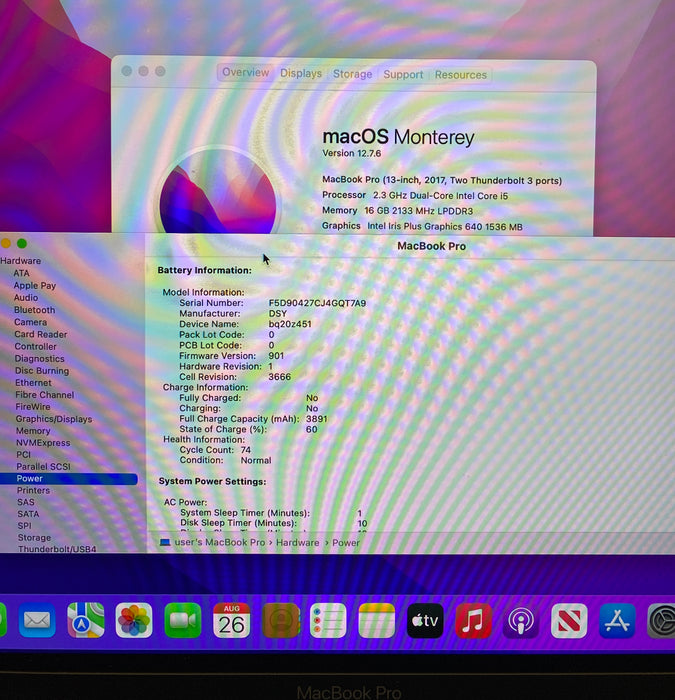
Task: Select Controller in the sidebar
Action: click(x=35, y=346)
